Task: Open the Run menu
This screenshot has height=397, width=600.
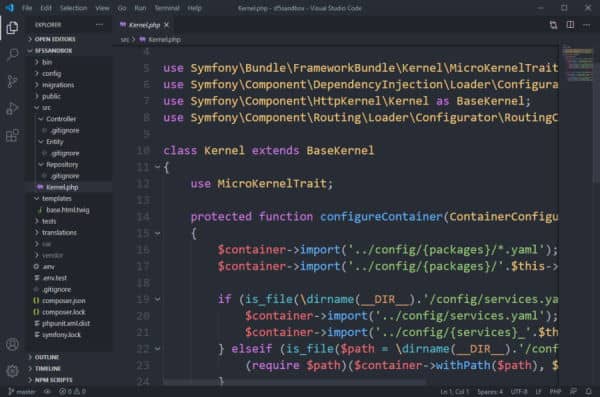Action: click(x=140, y=8)
